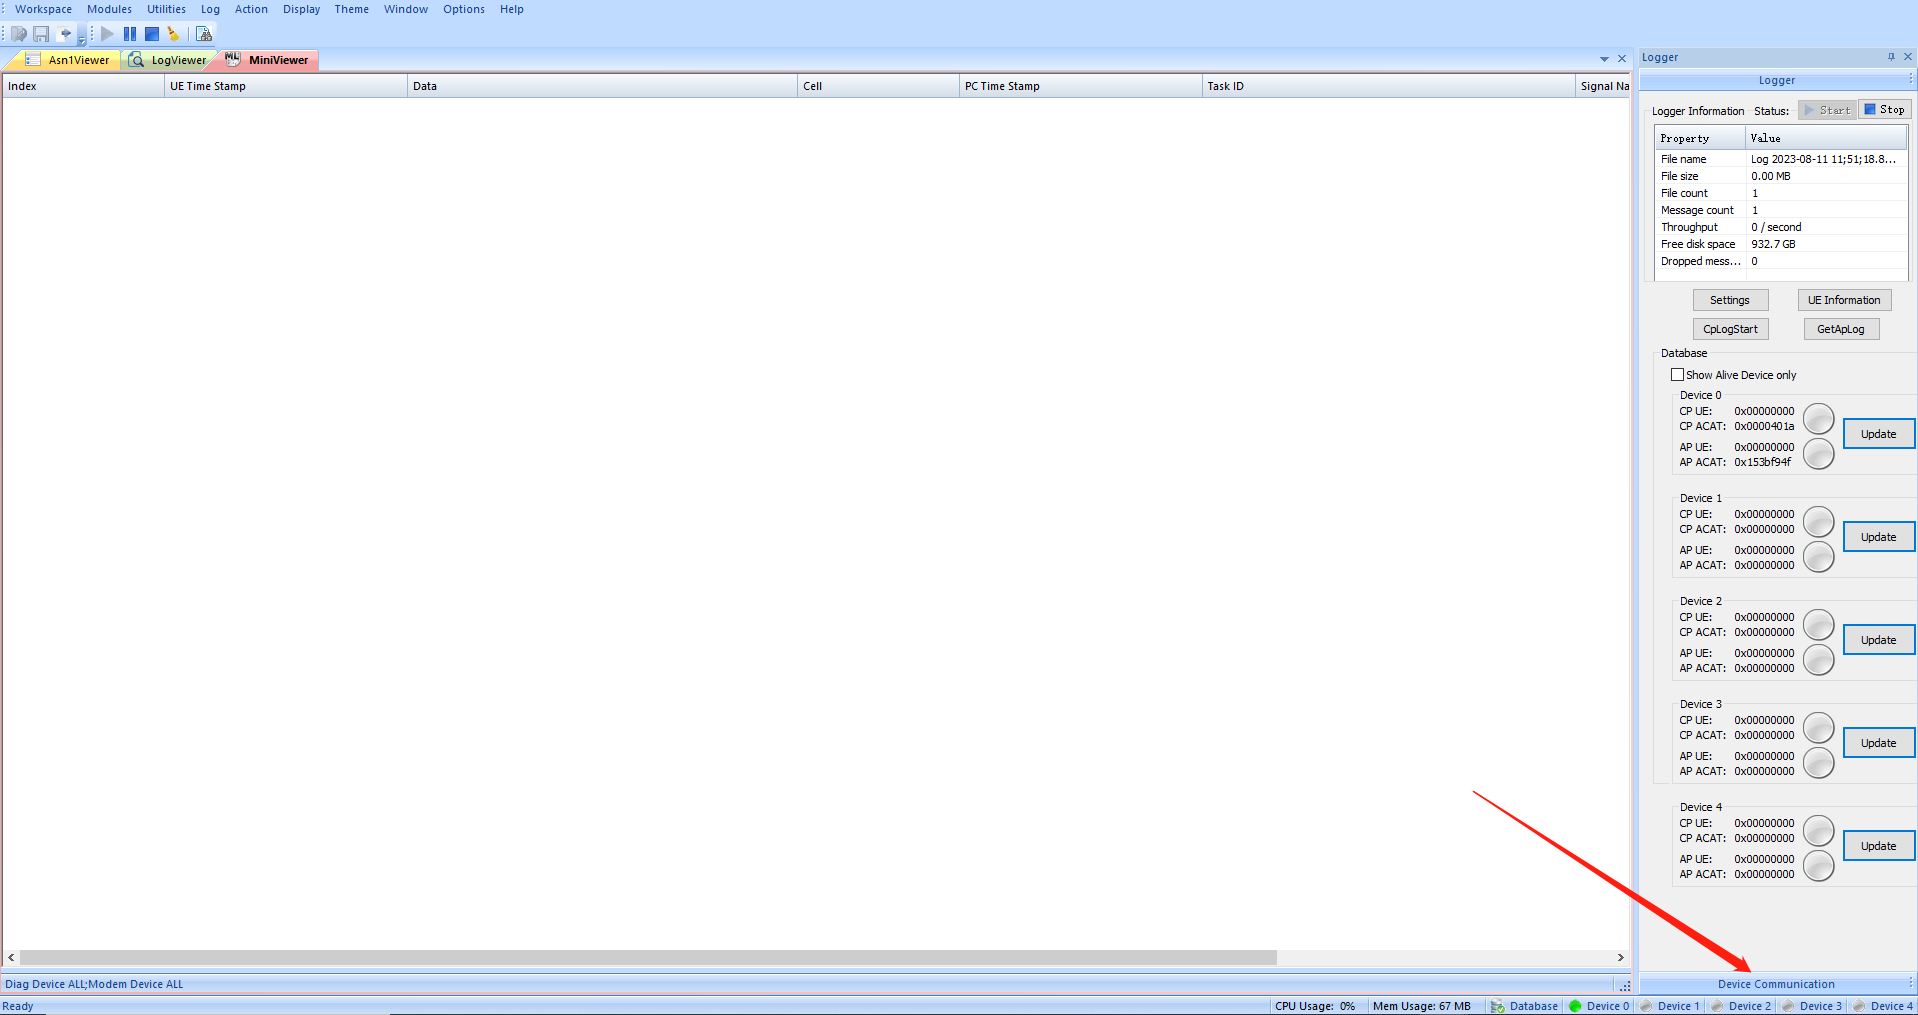Toggle the Device 1 AP round indicator
This screenshot has height=1015, width=1918.
1818,557
